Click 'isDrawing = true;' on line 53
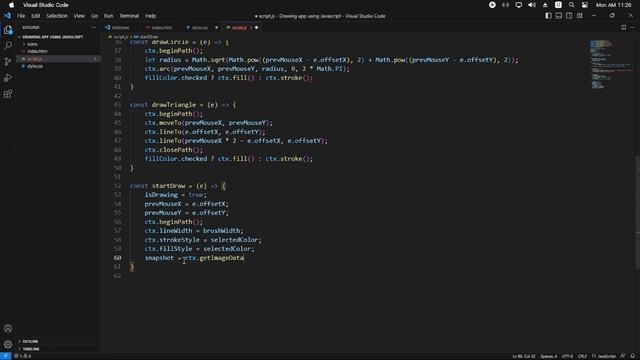Image resolution: width=640 pixels, height=360 pixels. [x=176, y=195]
